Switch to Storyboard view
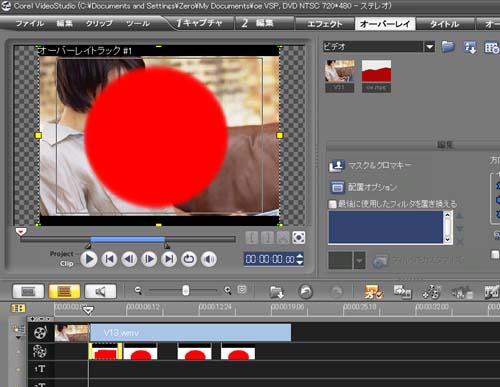500x387 pixels. click(x=28, y=292)
